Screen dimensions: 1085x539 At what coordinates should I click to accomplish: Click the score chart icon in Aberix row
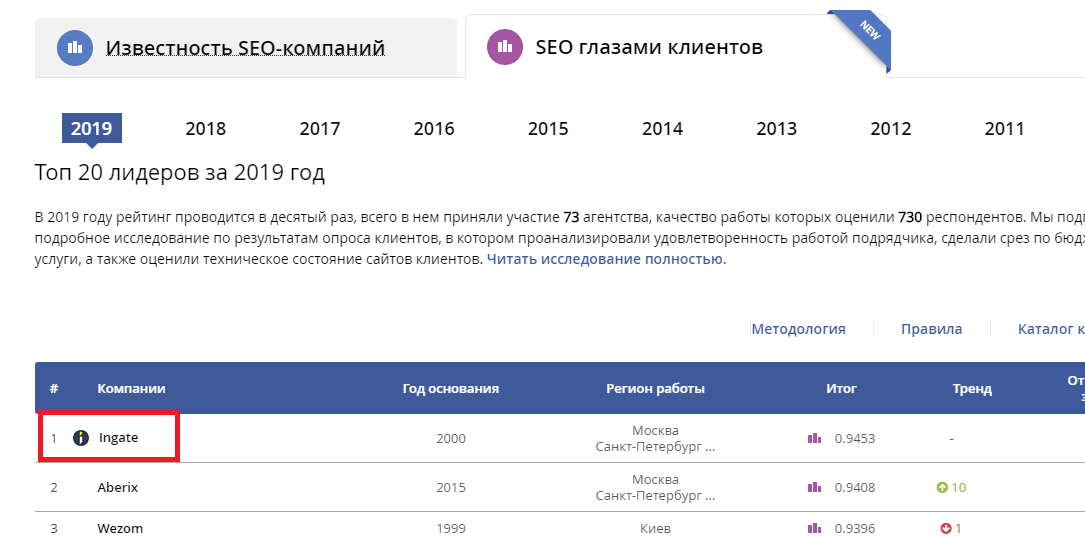pyautogui.click(x=814, y=488)
